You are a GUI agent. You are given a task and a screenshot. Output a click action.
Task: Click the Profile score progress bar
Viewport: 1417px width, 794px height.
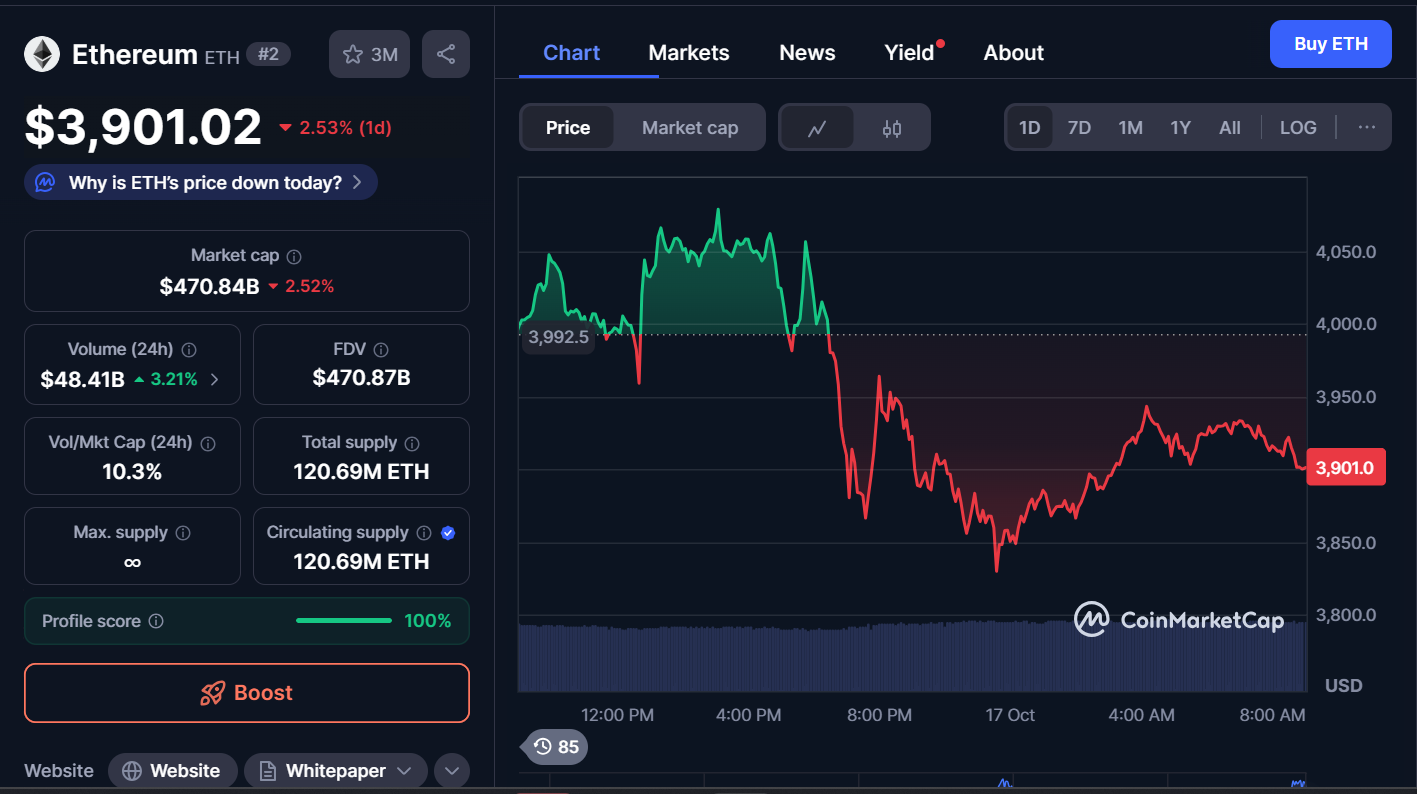click(x=344, y=621)
